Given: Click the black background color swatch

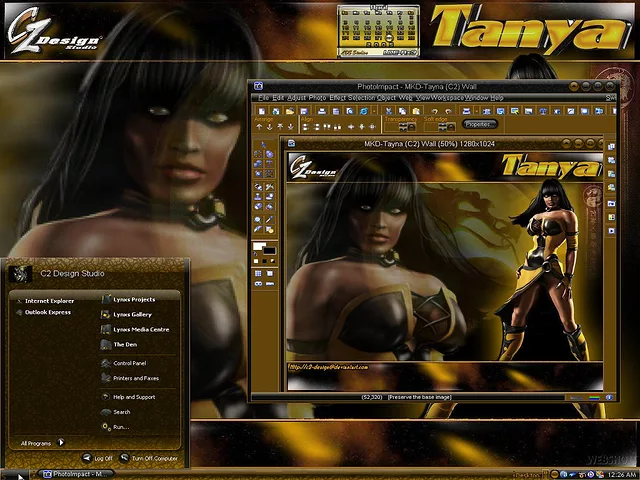Looking at the screenshot, I should click(269, 251).
